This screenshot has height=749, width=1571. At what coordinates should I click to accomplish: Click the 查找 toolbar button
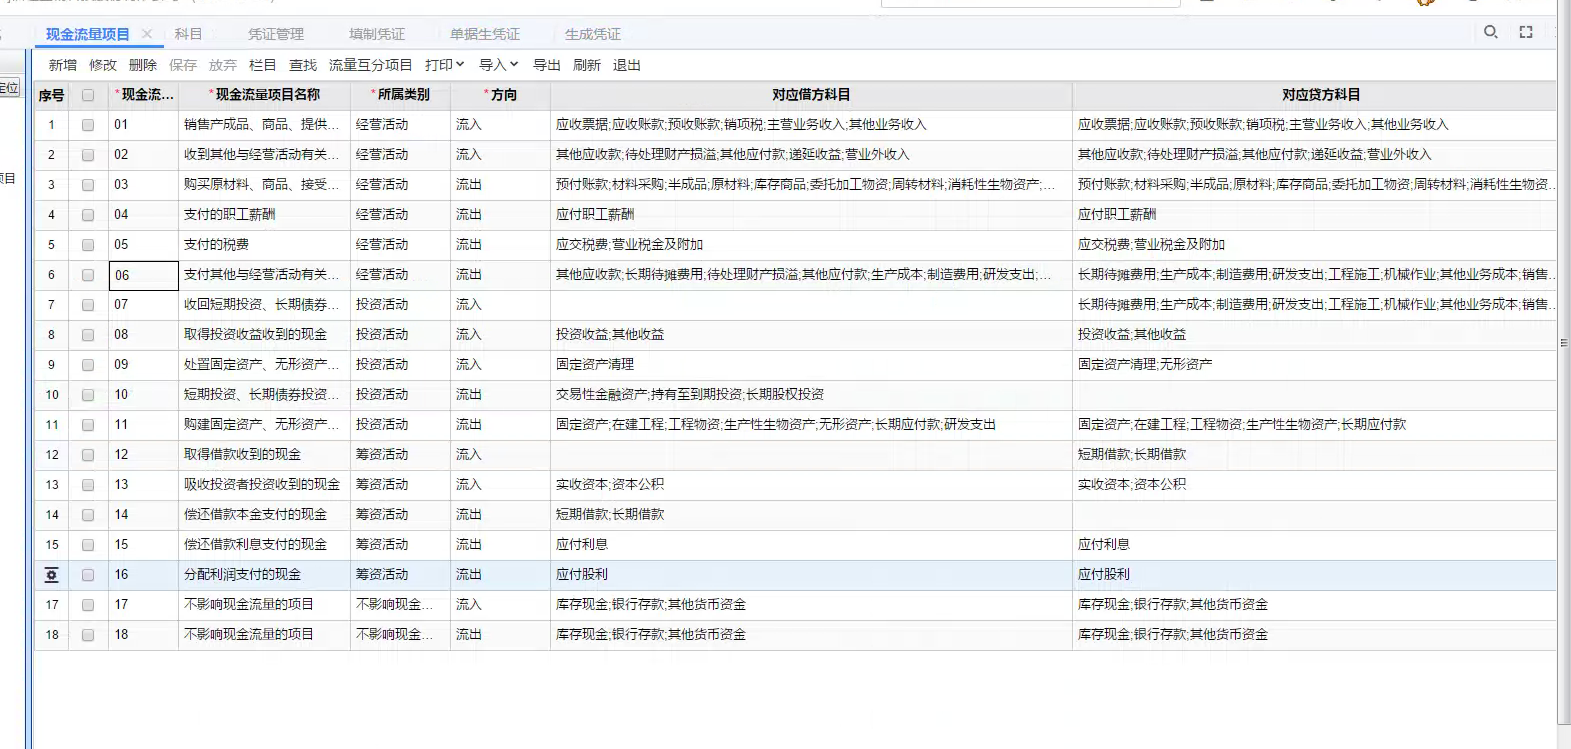(303, 65)
